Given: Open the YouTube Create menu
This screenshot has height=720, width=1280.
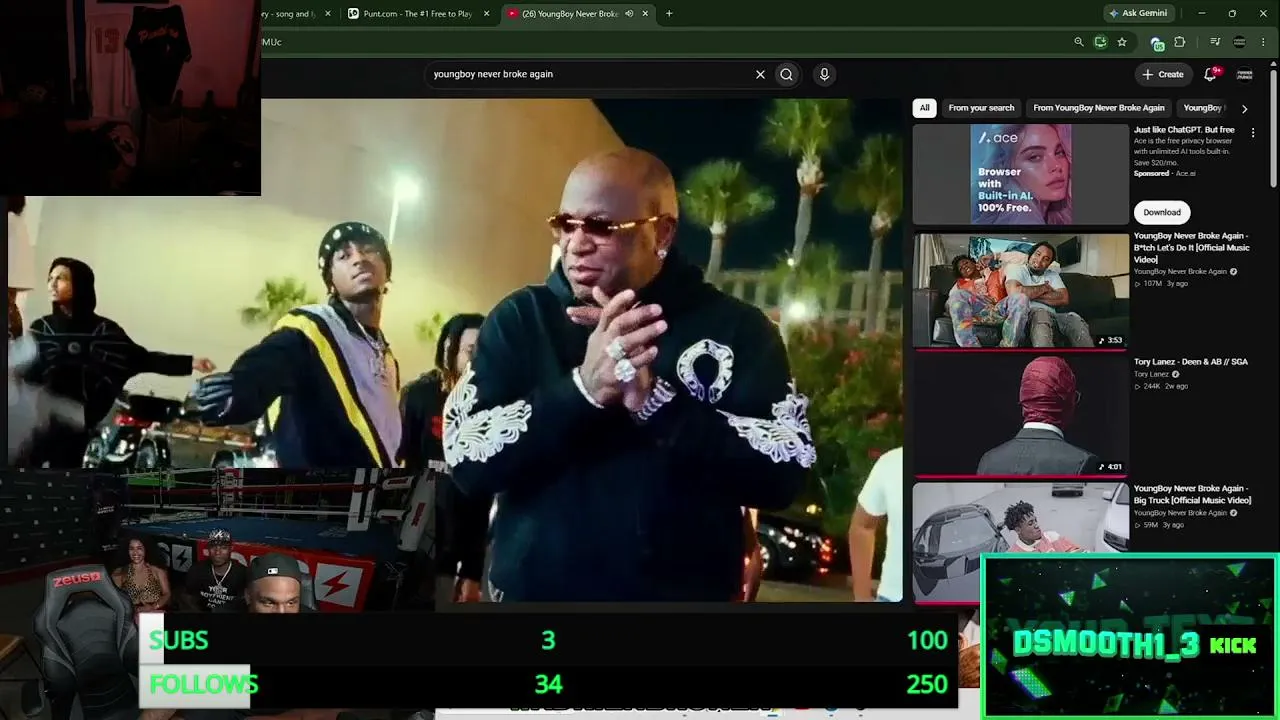Looking at the screenshot, I should (x=1163, y=74).
